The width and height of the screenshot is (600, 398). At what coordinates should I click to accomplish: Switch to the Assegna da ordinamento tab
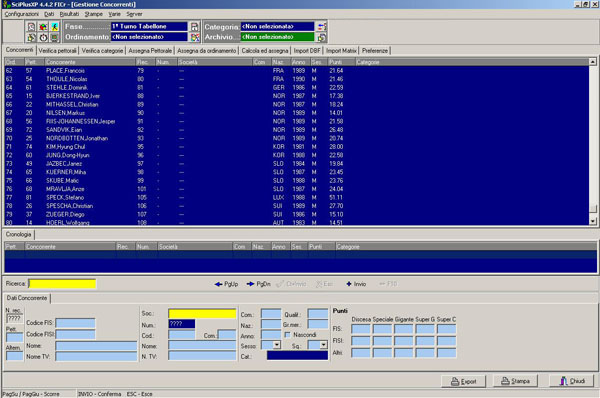(207, 51)
